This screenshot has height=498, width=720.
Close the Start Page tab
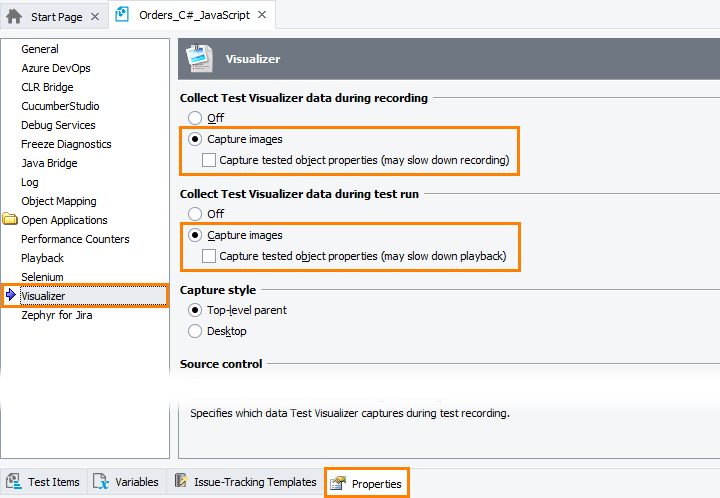coord(95,17)
